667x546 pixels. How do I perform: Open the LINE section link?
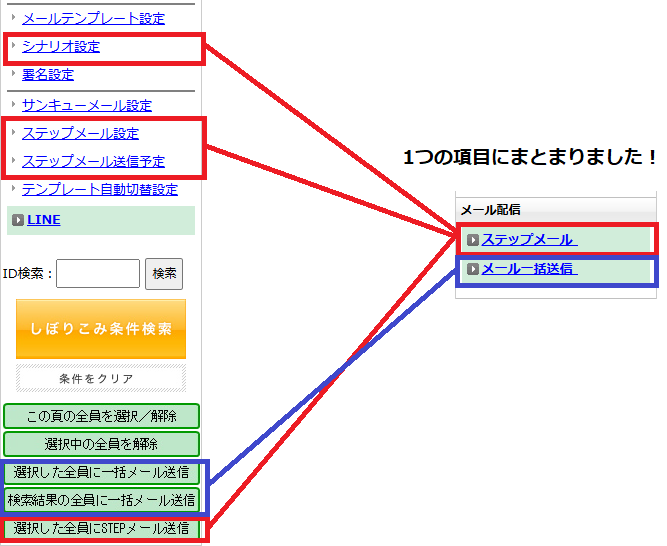[44, 220]
